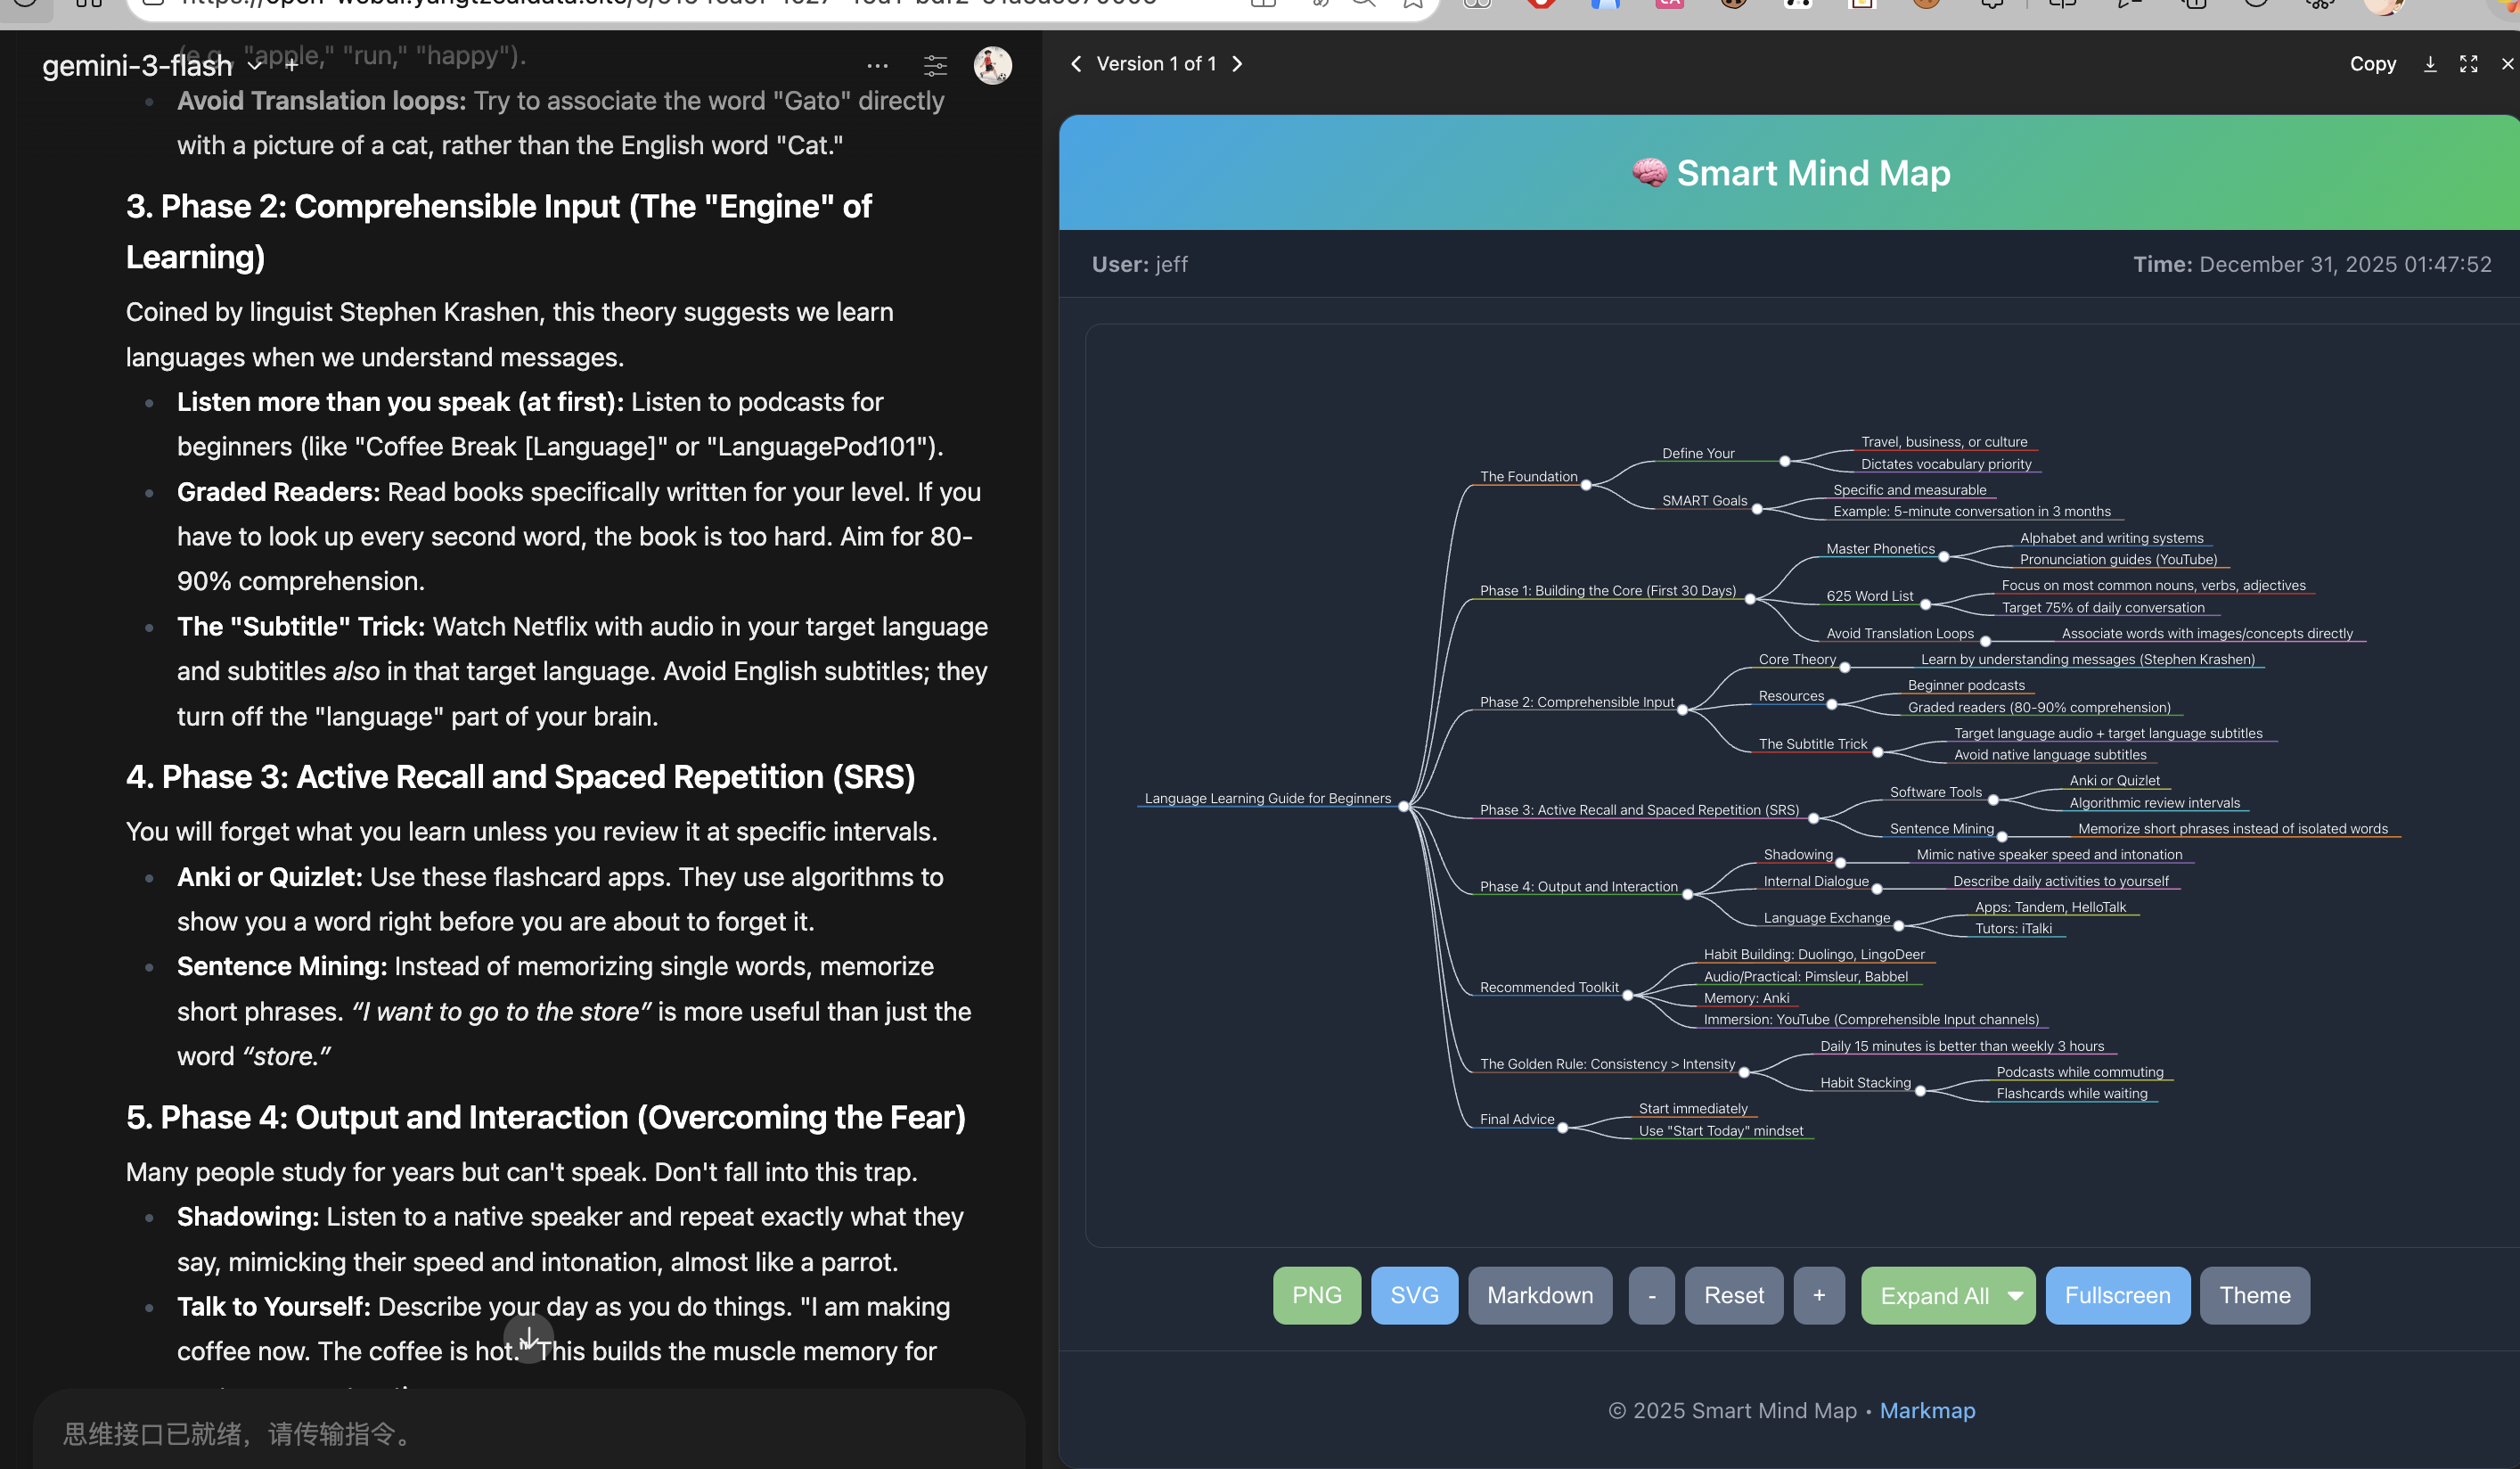This screenshot has width=2520, height=1469.
Task: Export the mind map as PNG
Action: 1316,1295
